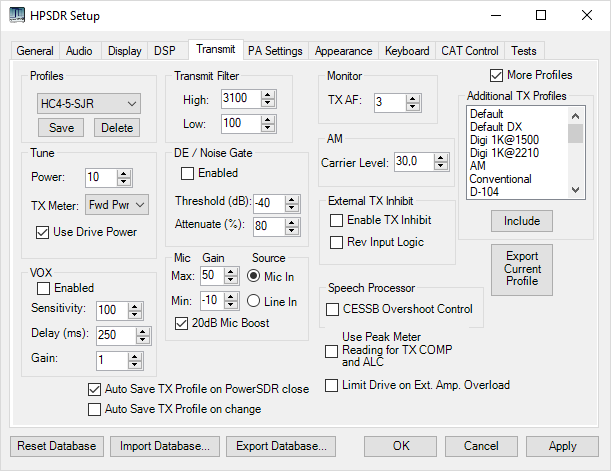Click the Include button
The height and width of the screenshot is (471, 611).
522,221
